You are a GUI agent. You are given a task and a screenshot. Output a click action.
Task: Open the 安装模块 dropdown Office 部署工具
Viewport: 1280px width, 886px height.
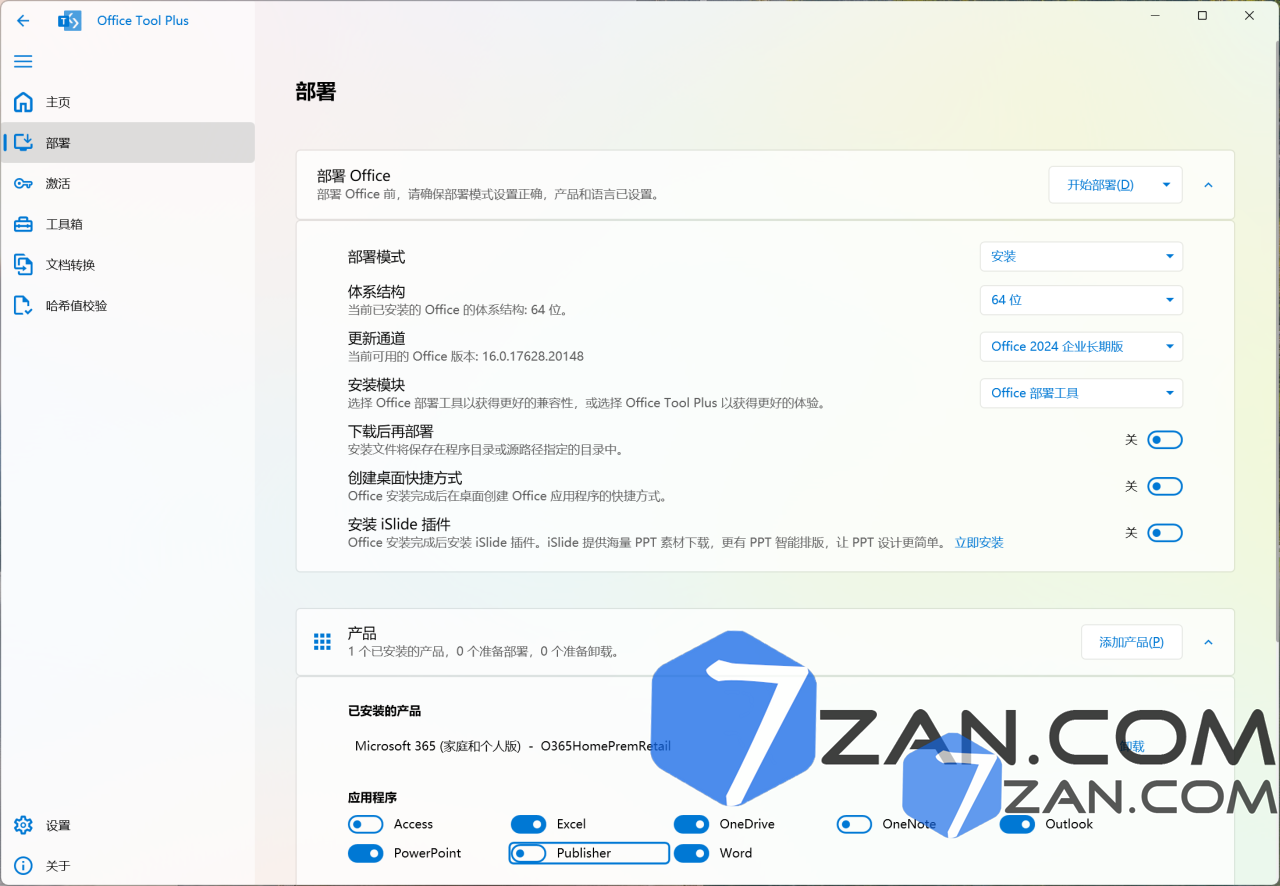point(1081,393)
